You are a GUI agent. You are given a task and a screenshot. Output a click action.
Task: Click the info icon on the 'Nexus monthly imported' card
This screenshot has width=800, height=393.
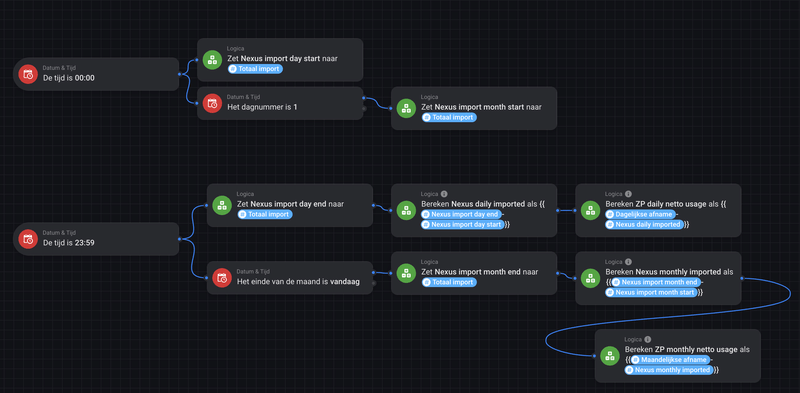(x=628, y=262)
